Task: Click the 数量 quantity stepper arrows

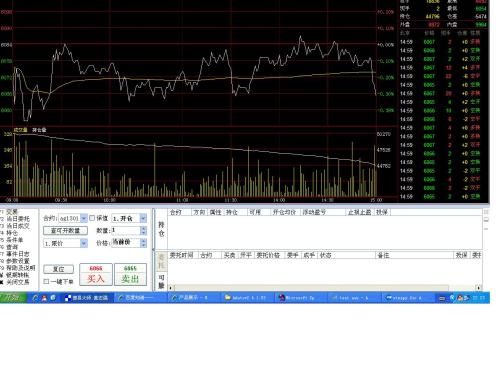Action: click(x=143, y=230)
